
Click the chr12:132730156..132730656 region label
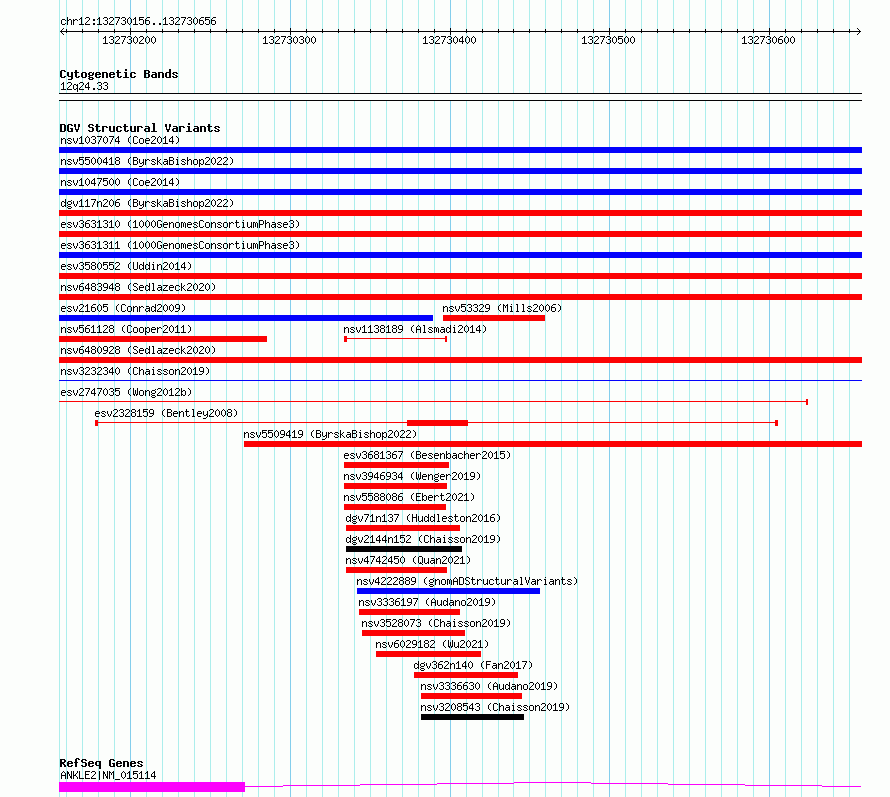click(x=138, y=22)
